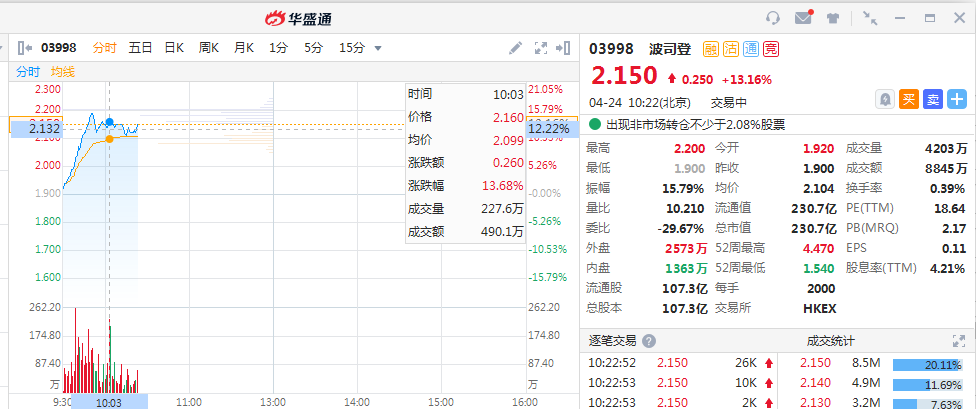This screenshot has width=976, height=409.
Task: Click the 交易所 value HKEX
Action: click(x=820, y=308)
